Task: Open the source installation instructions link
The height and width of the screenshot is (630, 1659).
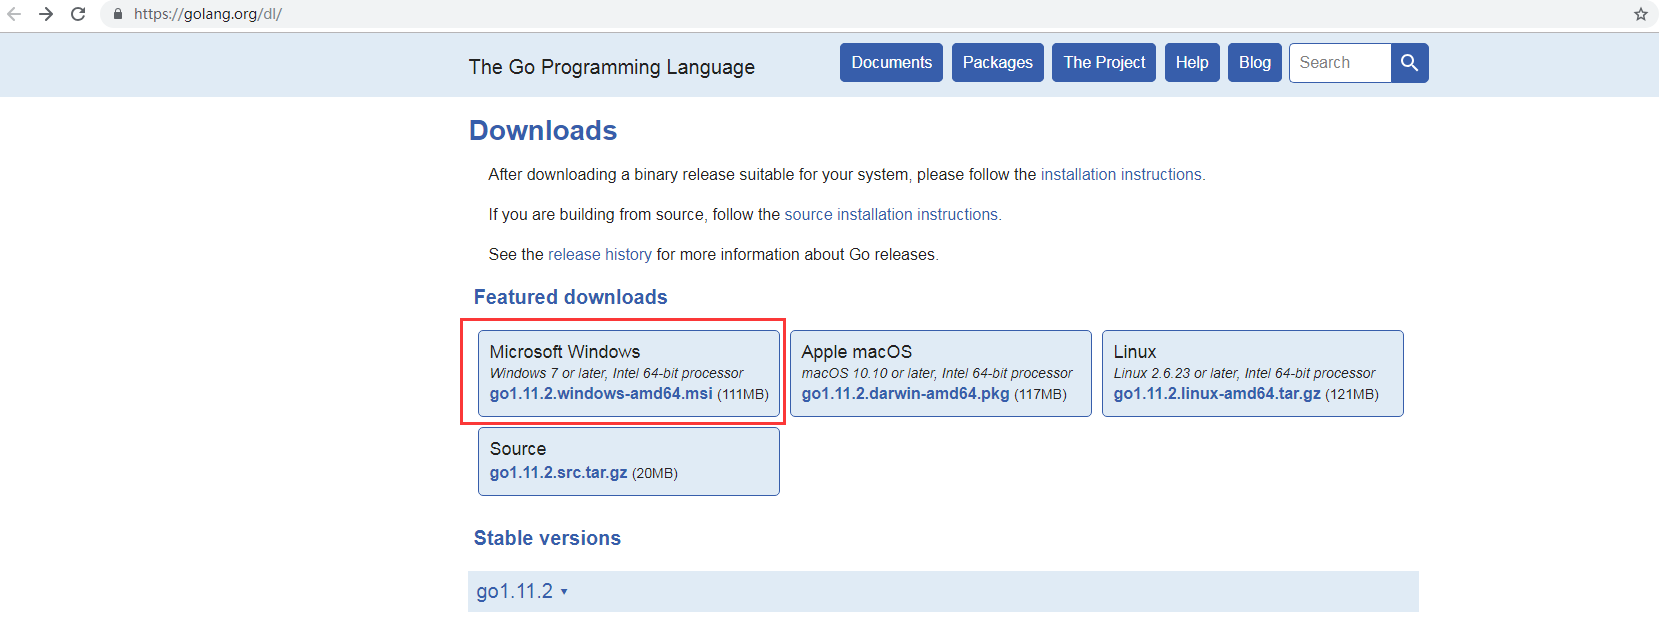Action: coord(891,214)
